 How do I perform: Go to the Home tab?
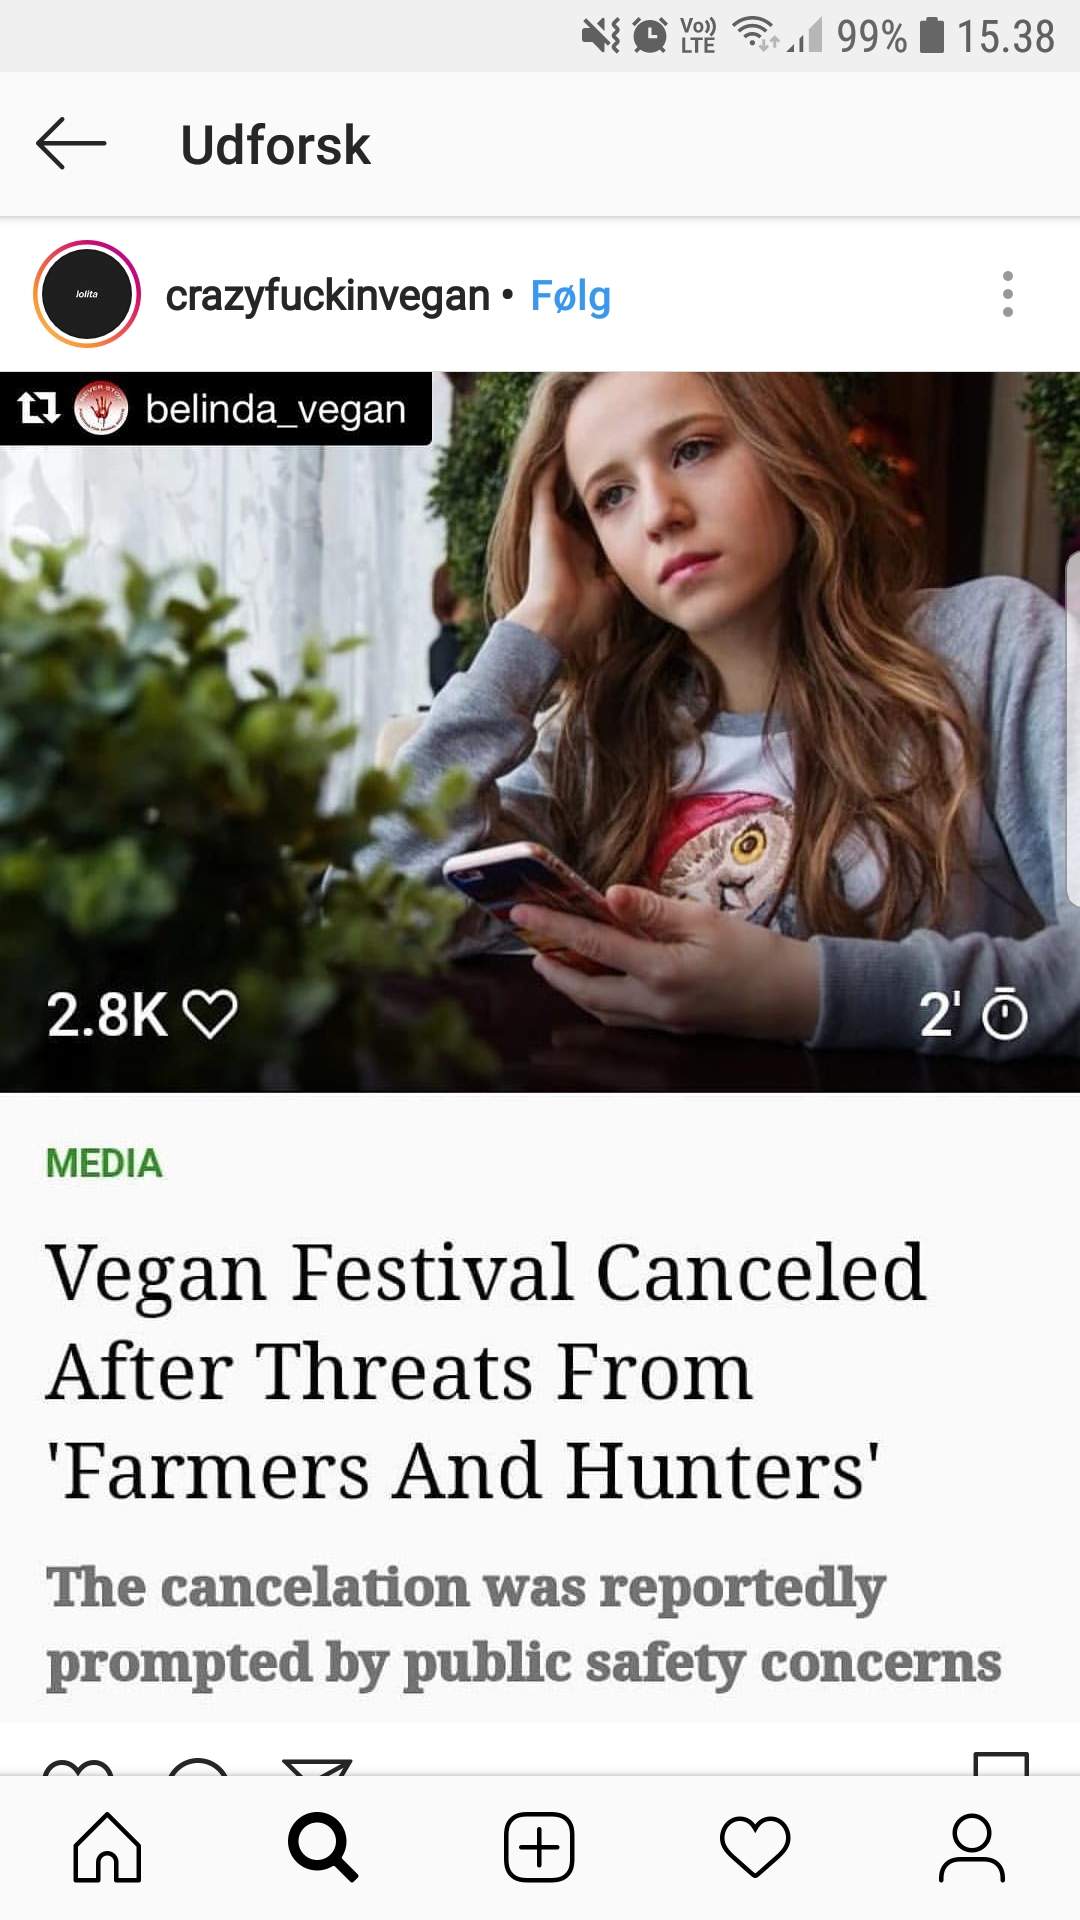(x=107, y=1847)
